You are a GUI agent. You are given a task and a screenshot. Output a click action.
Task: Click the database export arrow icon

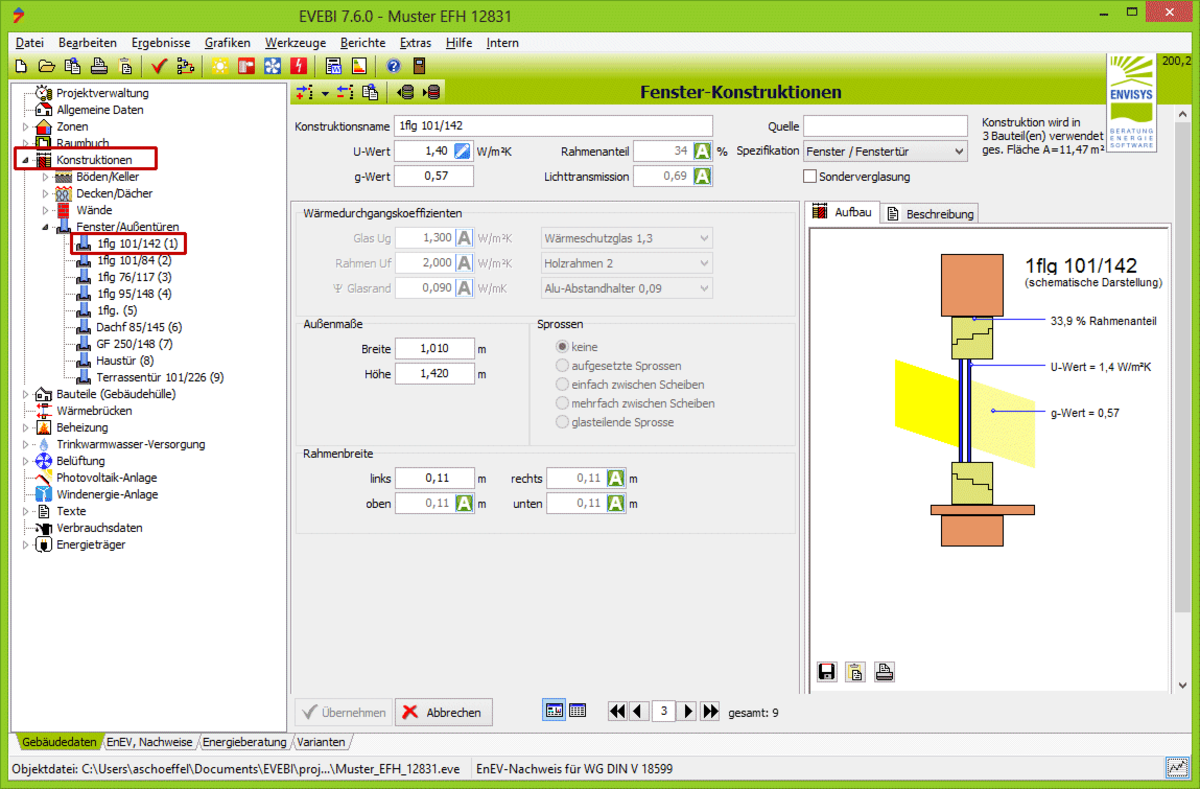[x=432, y=93]
